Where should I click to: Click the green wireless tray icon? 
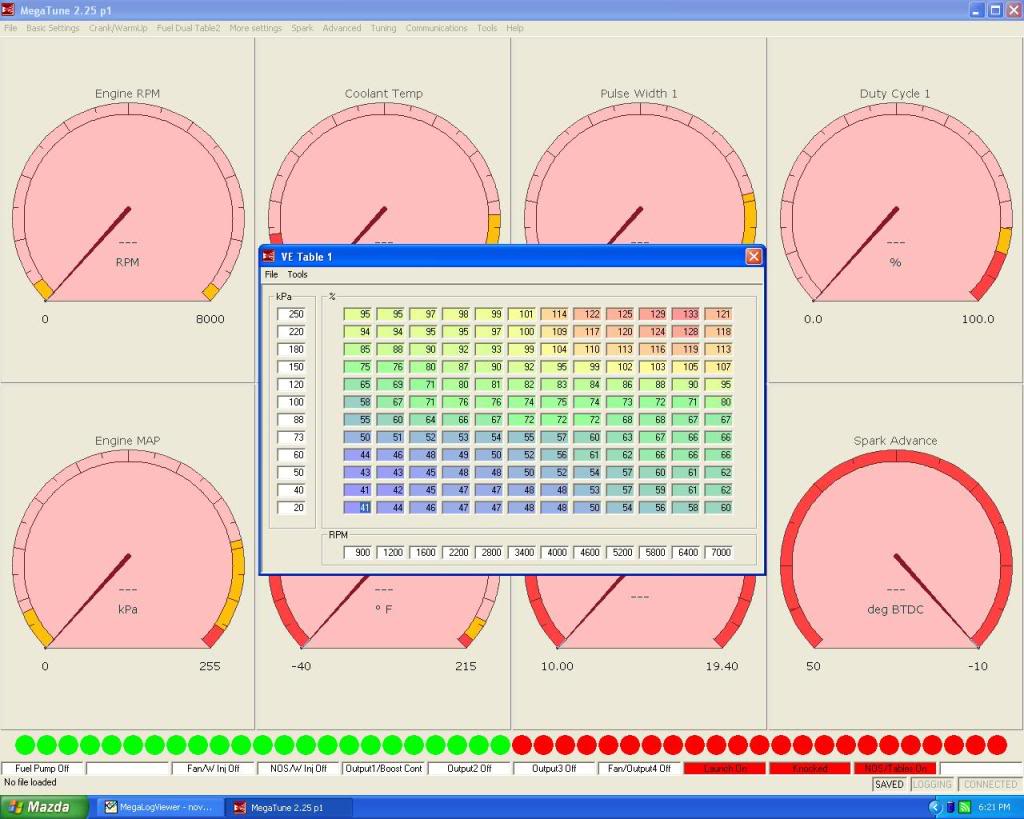tap(965, 807)
